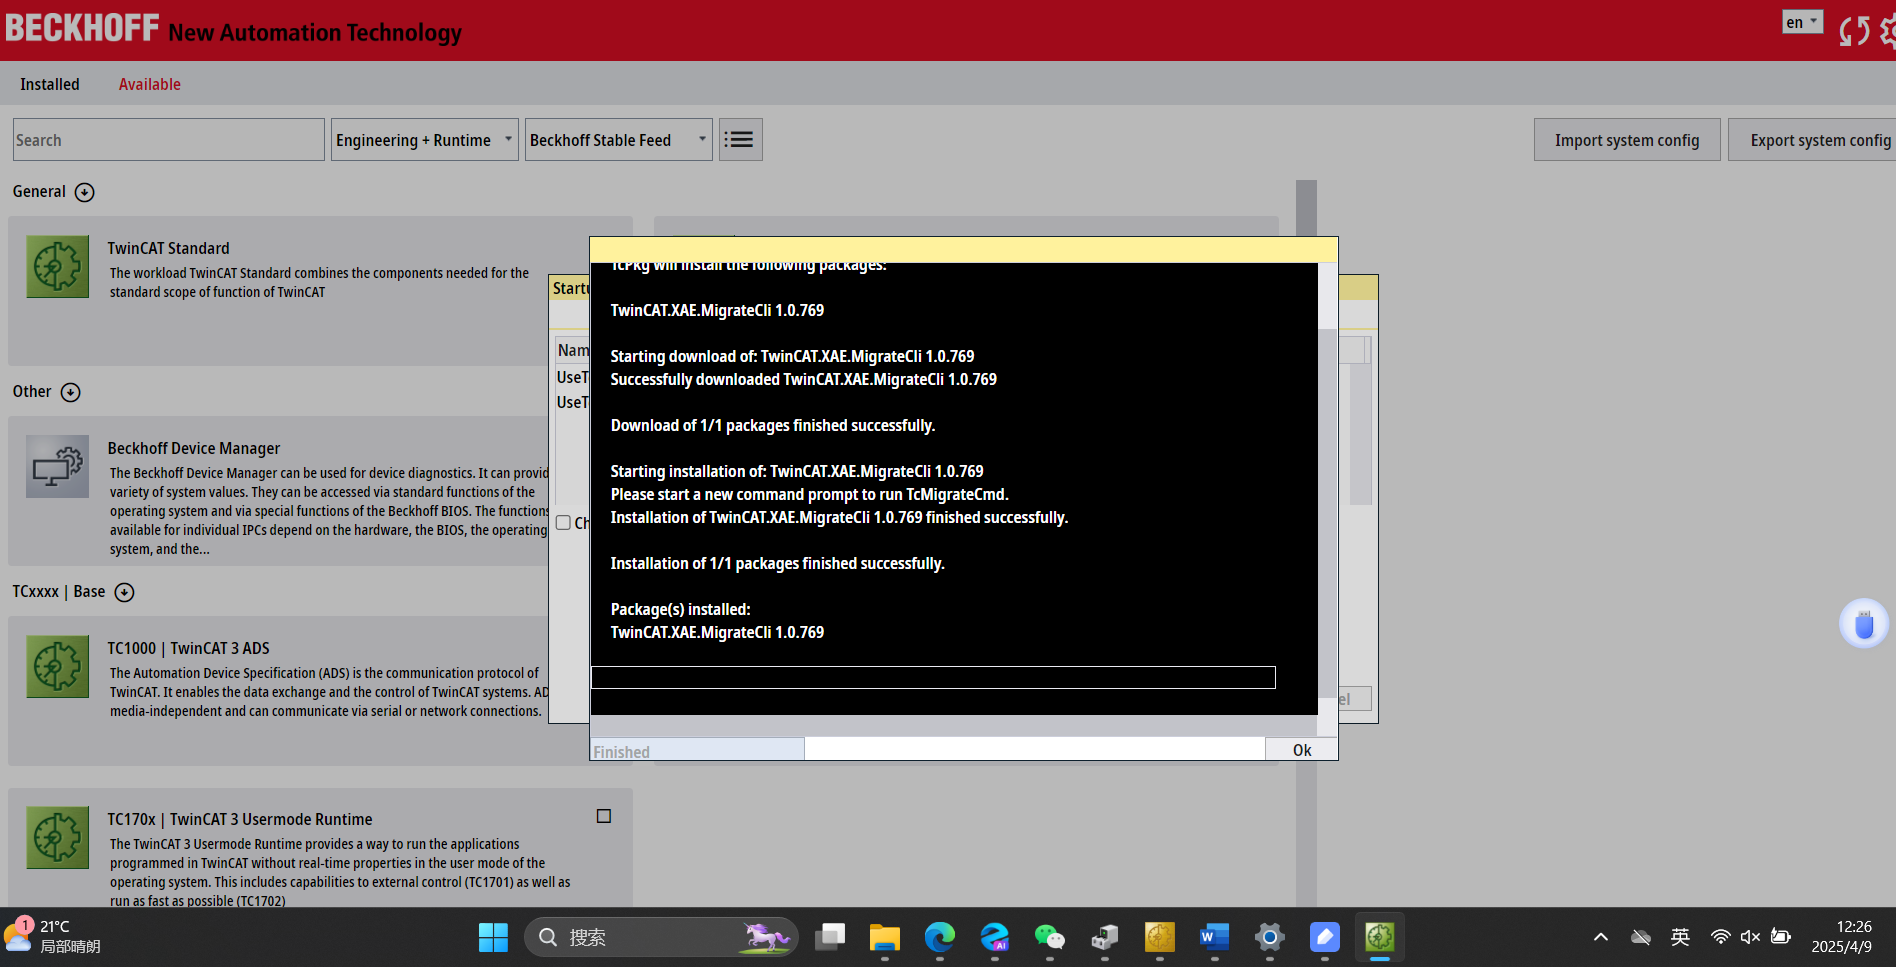Image resolution: width=1896 pixels, height=967 pixels.
Task: Open the settings gear icon in the red header
Action: 1888,31
